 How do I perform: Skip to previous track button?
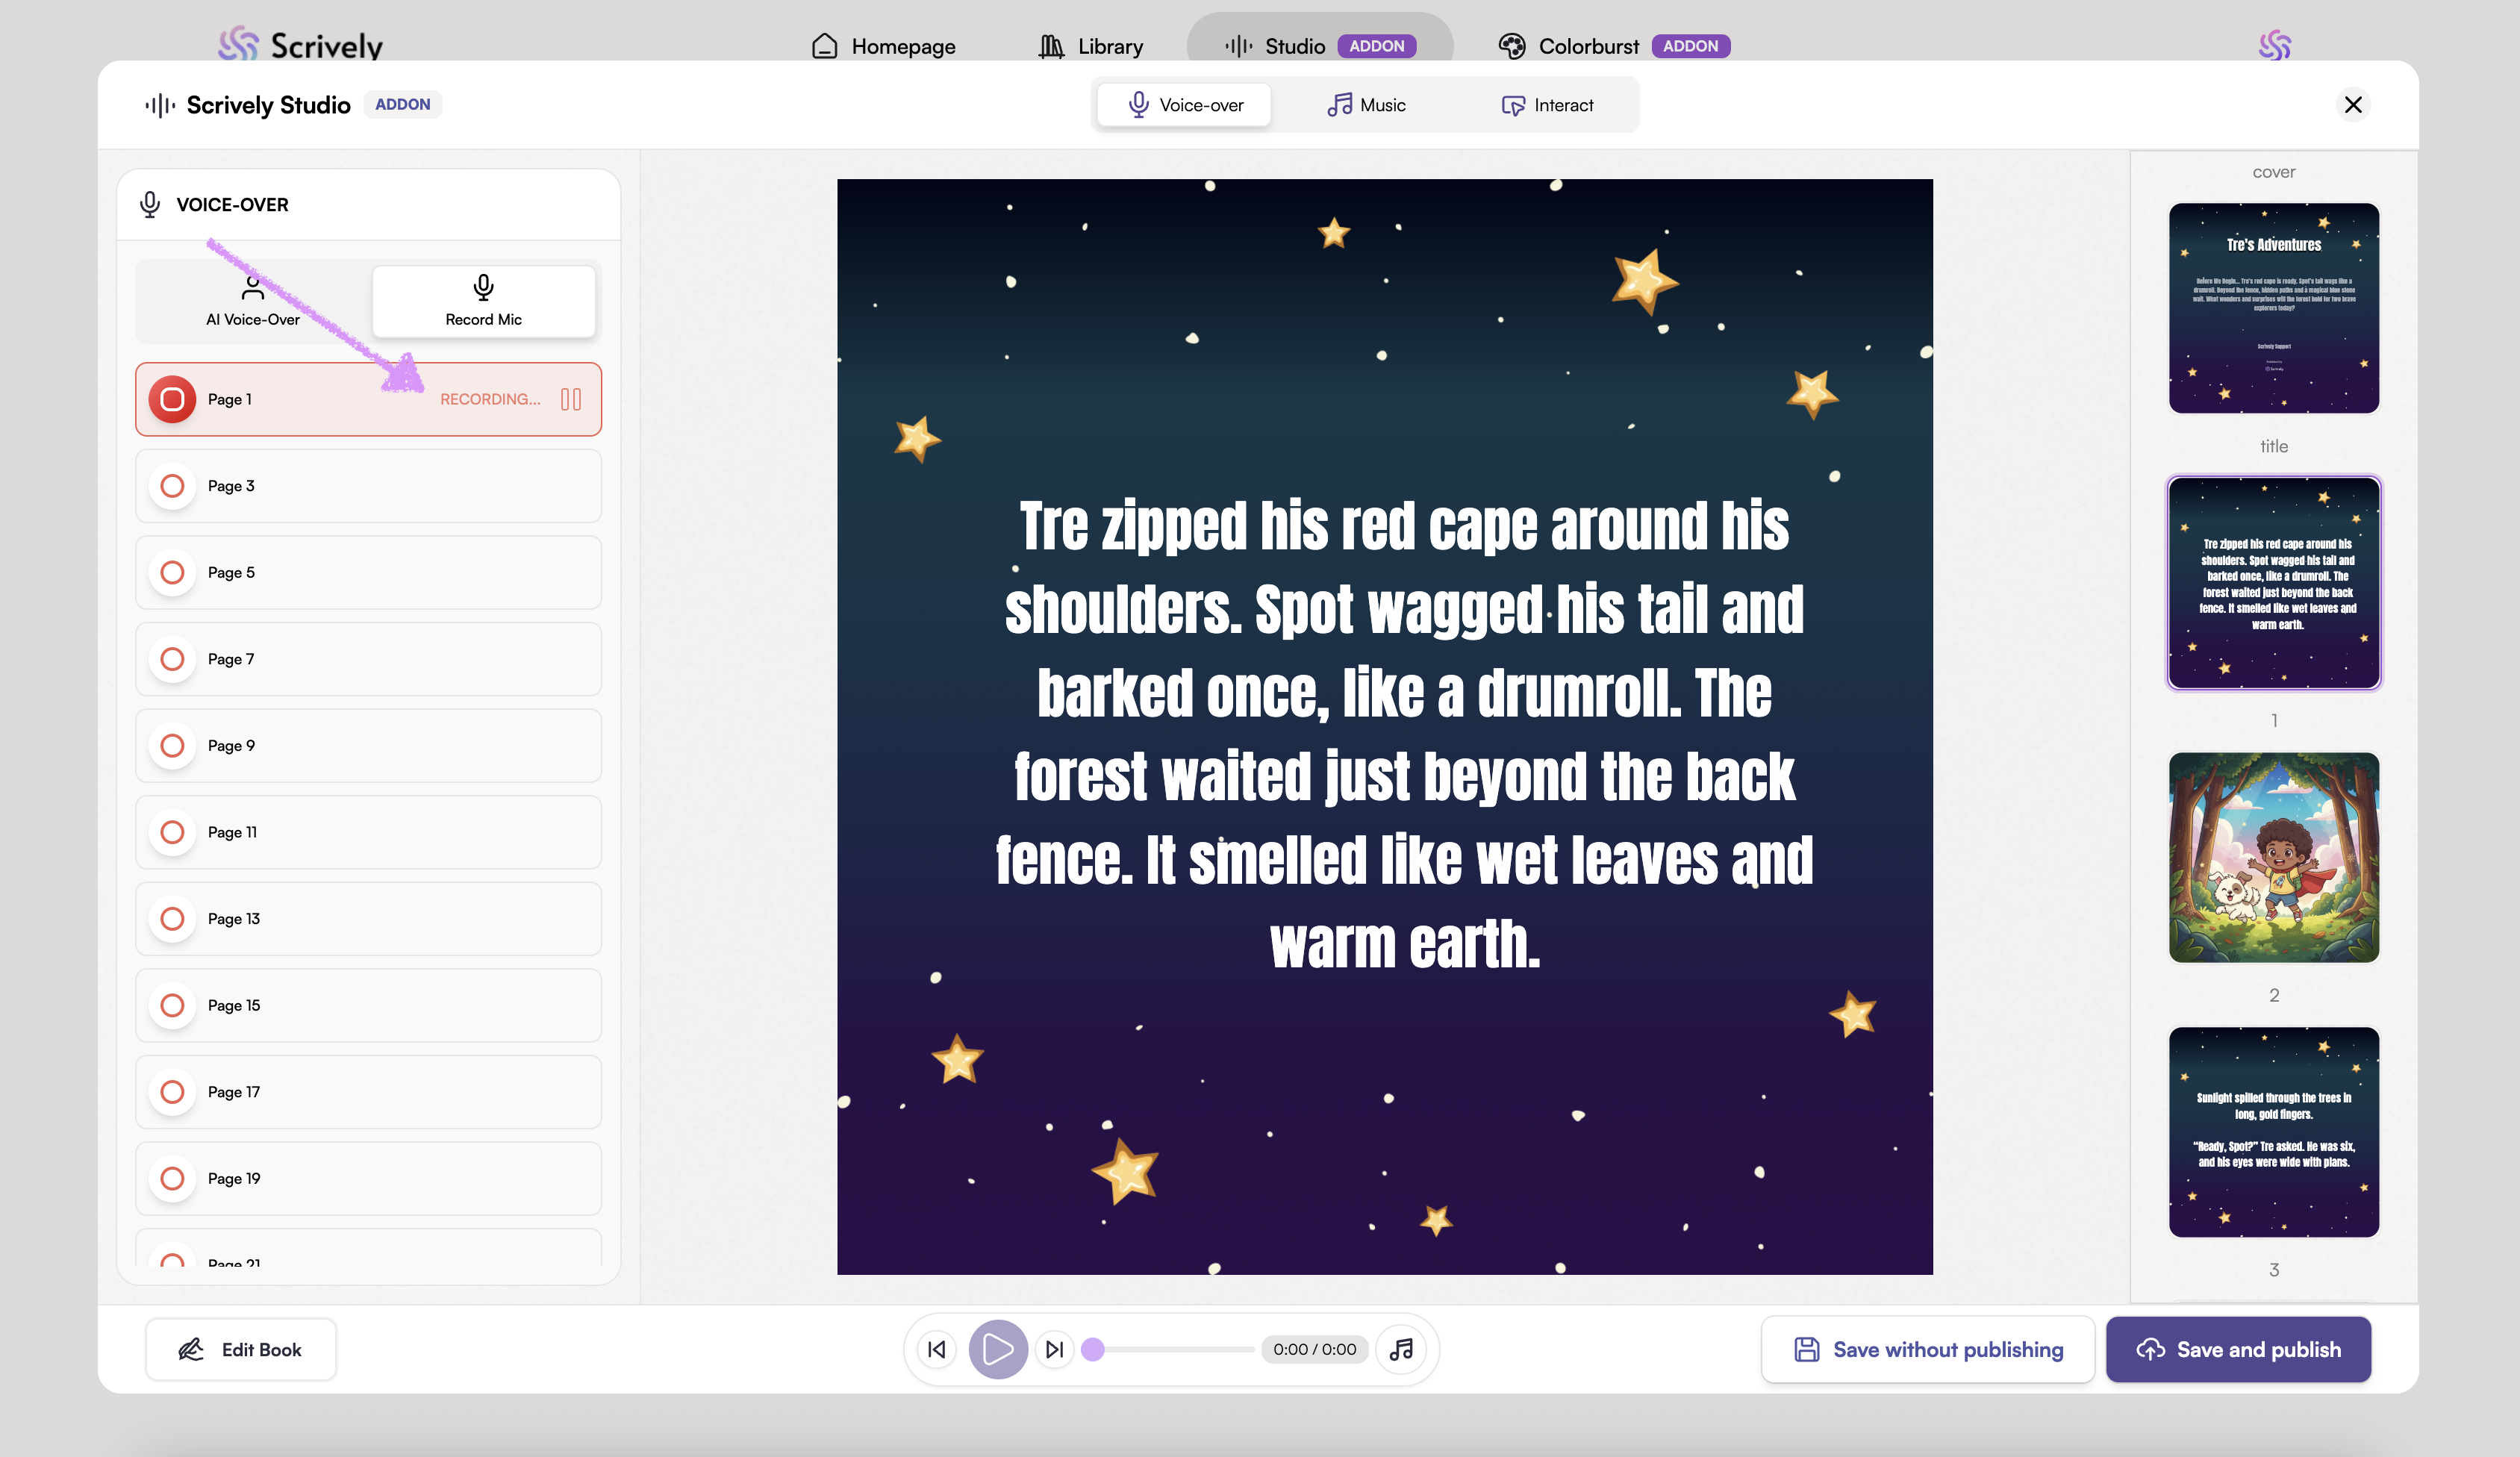point(936,1349)
